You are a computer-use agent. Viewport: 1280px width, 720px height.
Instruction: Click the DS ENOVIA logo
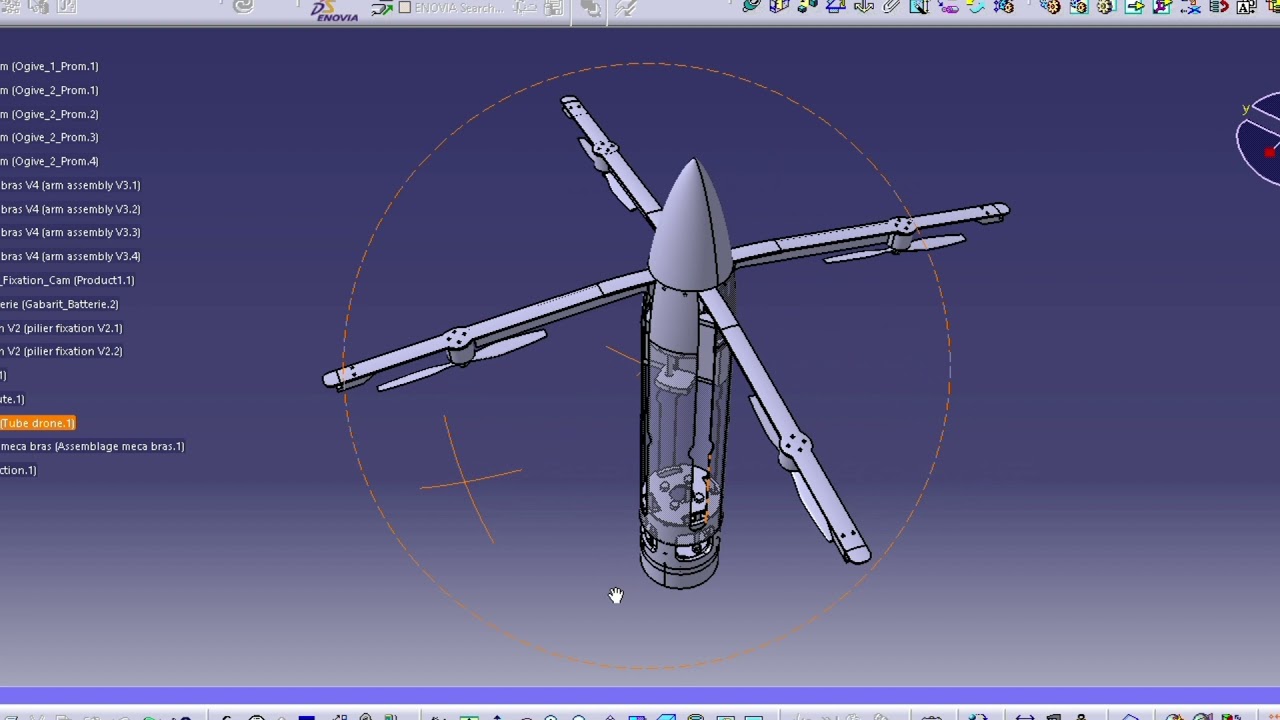pos(334,10)
